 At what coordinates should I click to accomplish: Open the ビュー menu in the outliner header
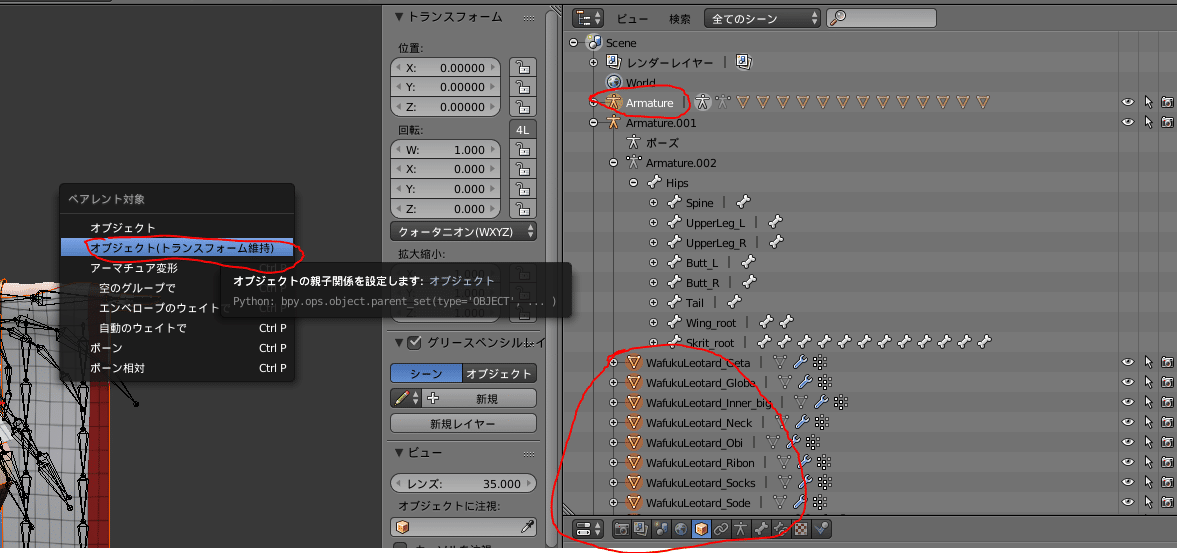632,19
